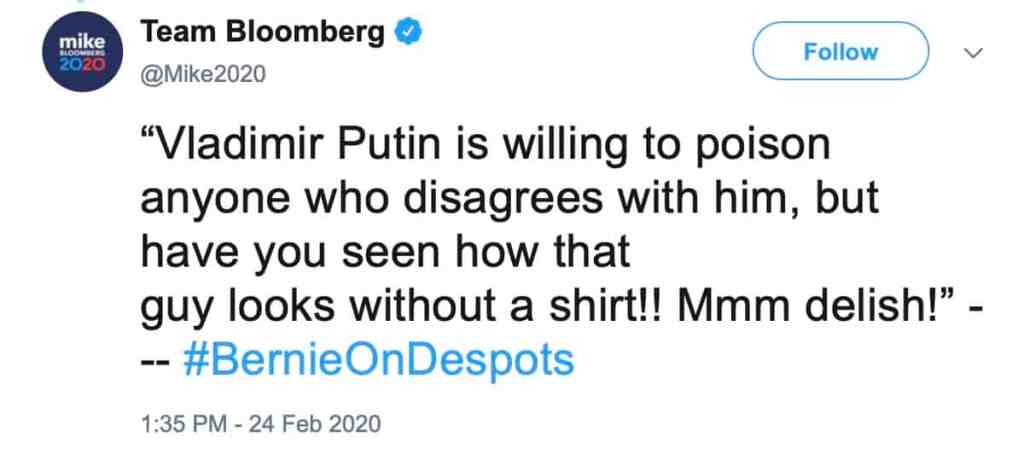This screenshot has height=454, width=1024.
Task: Click the dashes before the hashtag
Action: (x=155, y=359)
